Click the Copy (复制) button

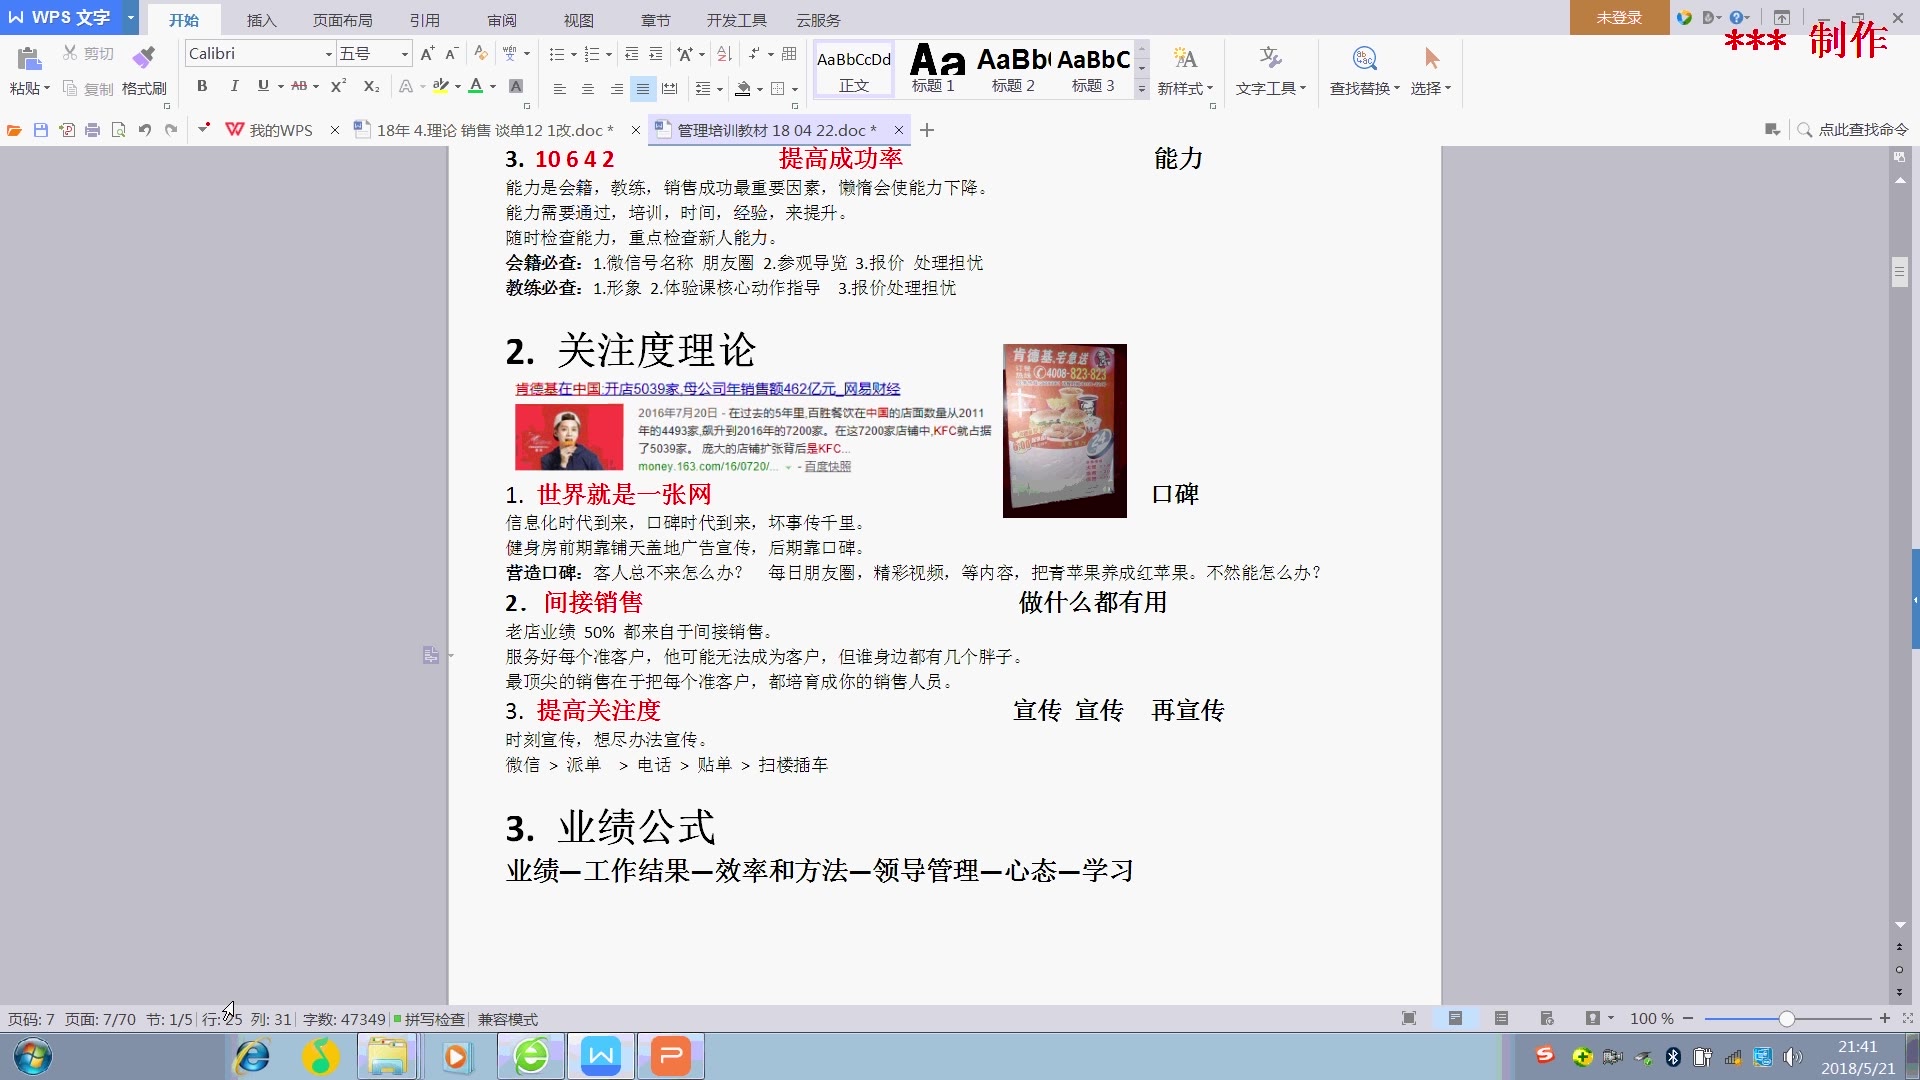coord(88,88)
